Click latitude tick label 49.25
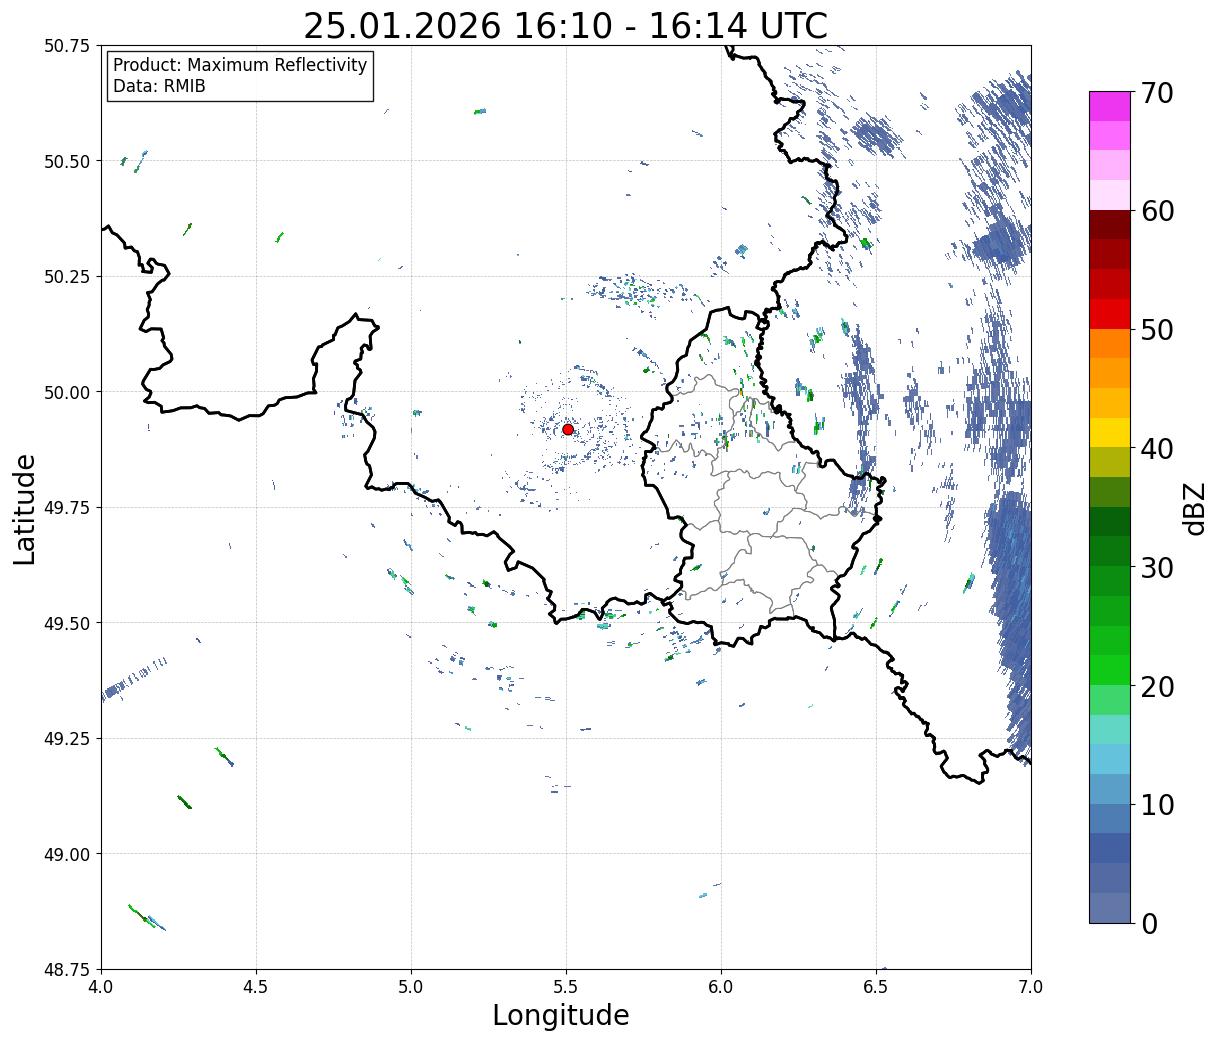 tap(67, 739)
